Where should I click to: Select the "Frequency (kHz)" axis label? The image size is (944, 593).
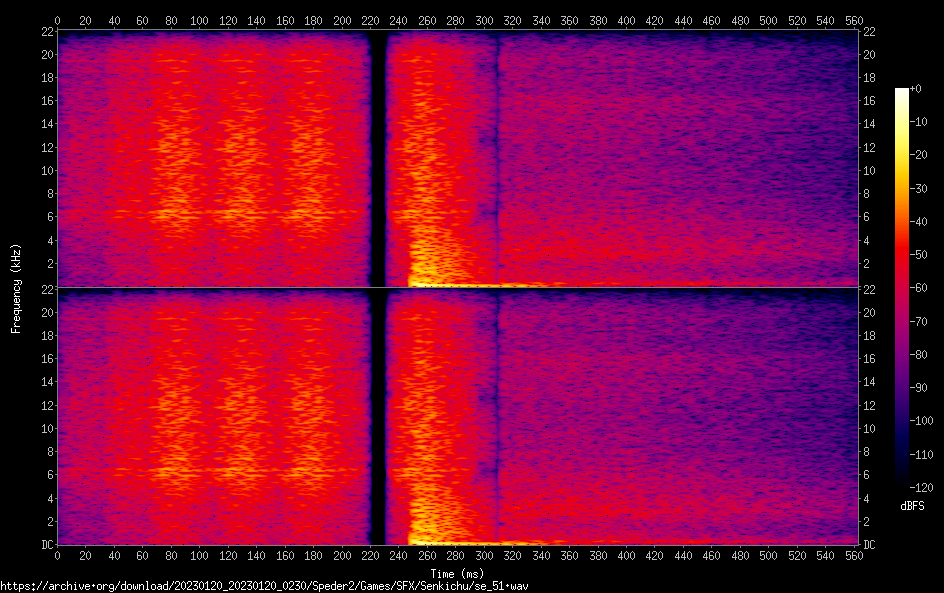click(x=16, y=287)
